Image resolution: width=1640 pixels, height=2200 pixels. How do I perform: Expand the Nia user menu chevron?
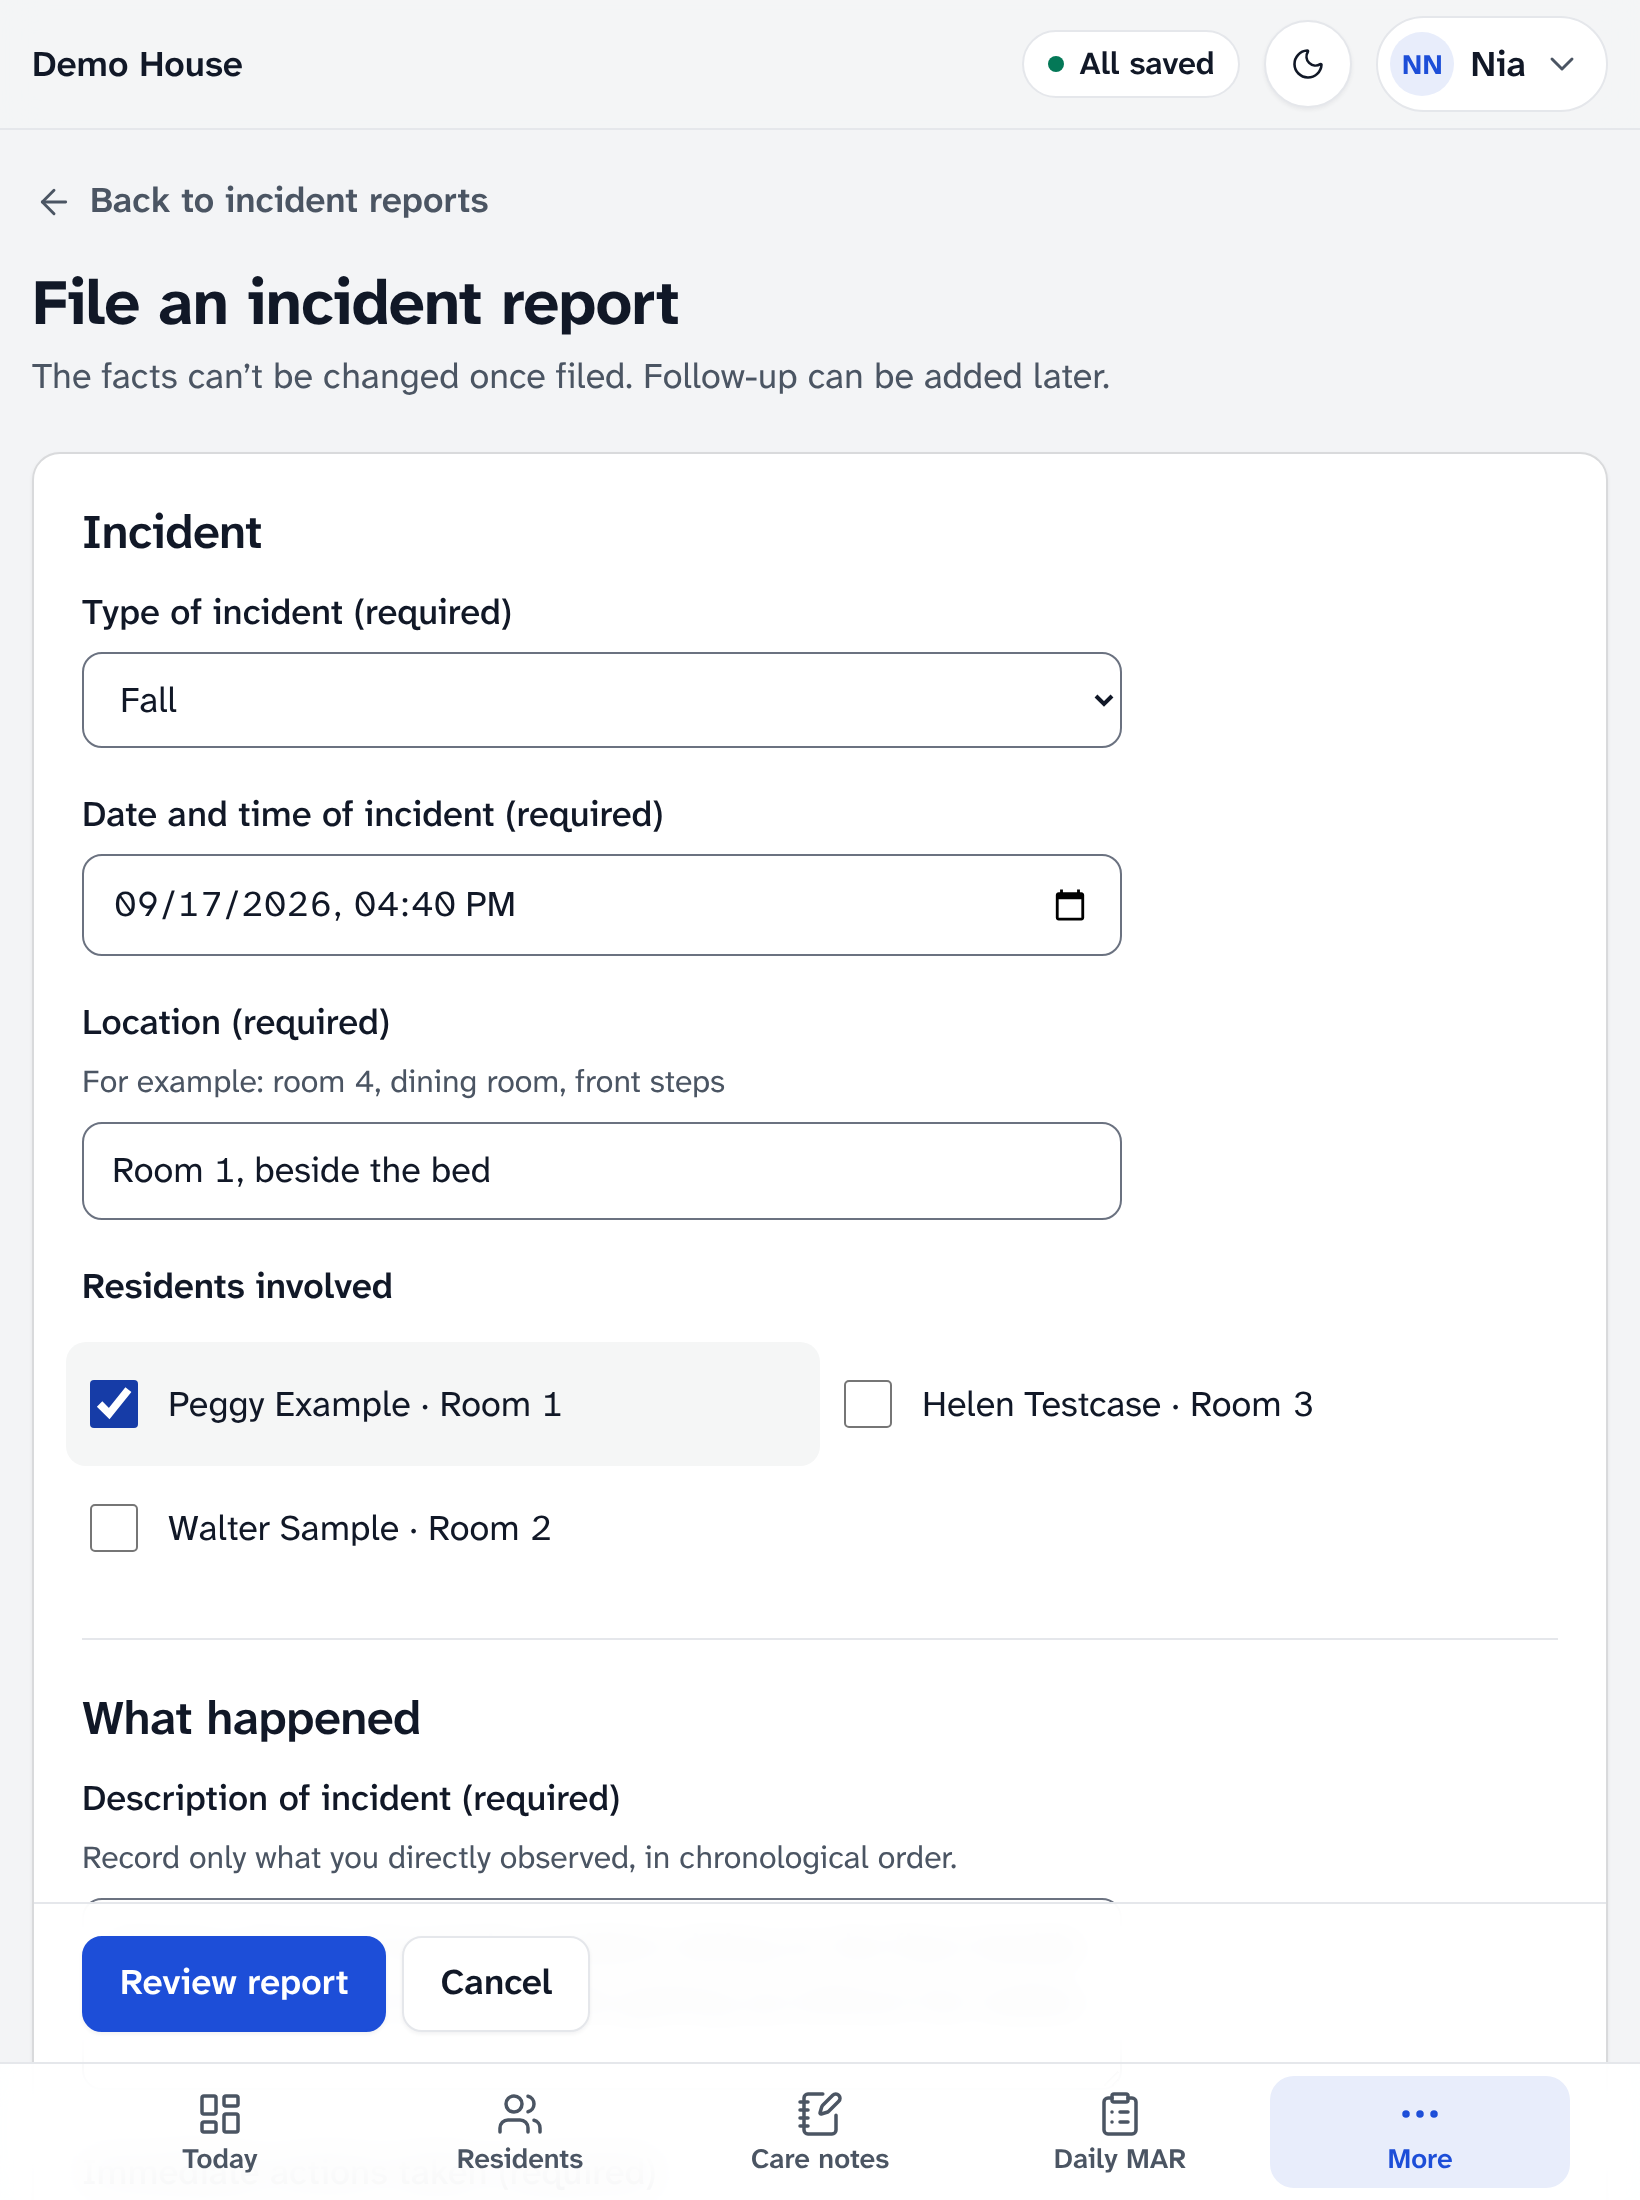point(1562,64)
